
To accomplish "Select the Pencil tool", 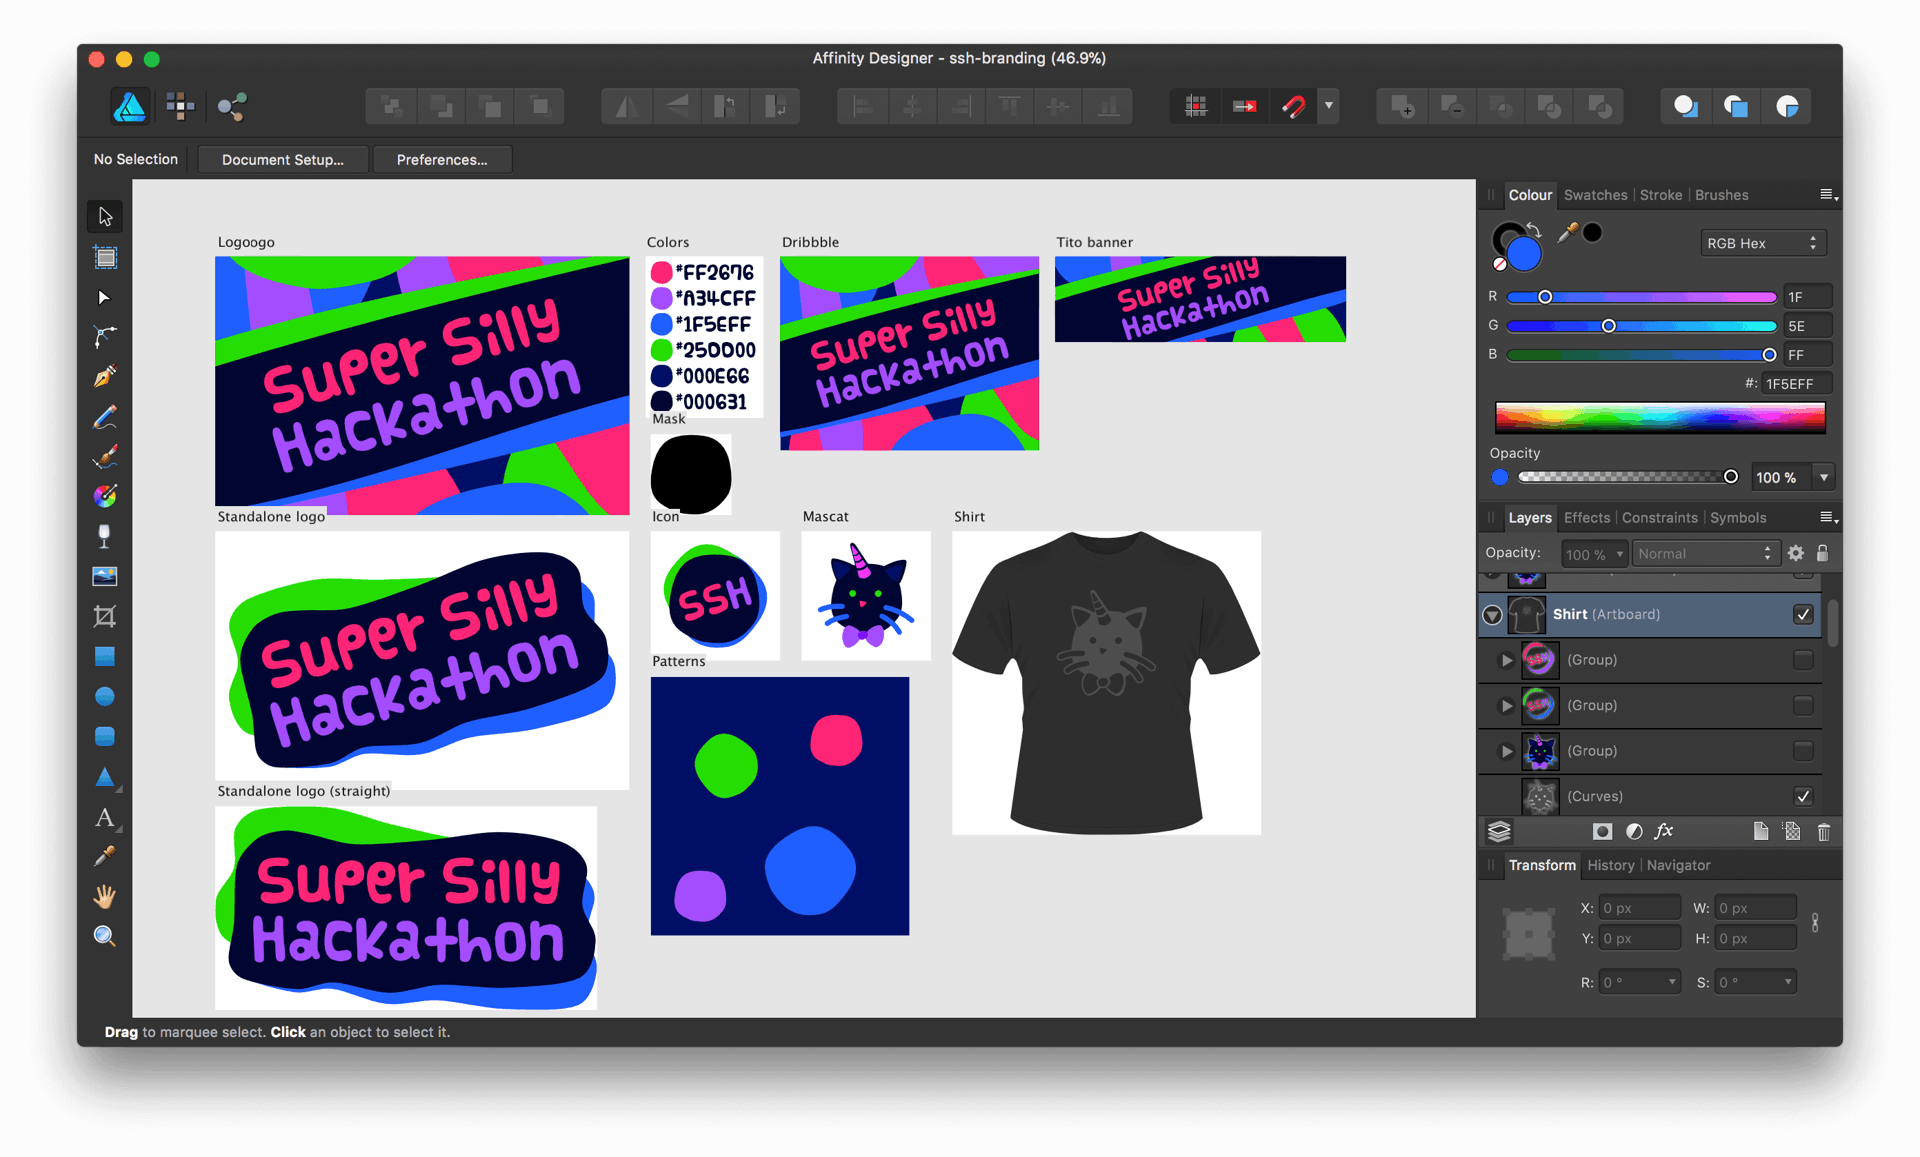I will [x=105, y=417].
